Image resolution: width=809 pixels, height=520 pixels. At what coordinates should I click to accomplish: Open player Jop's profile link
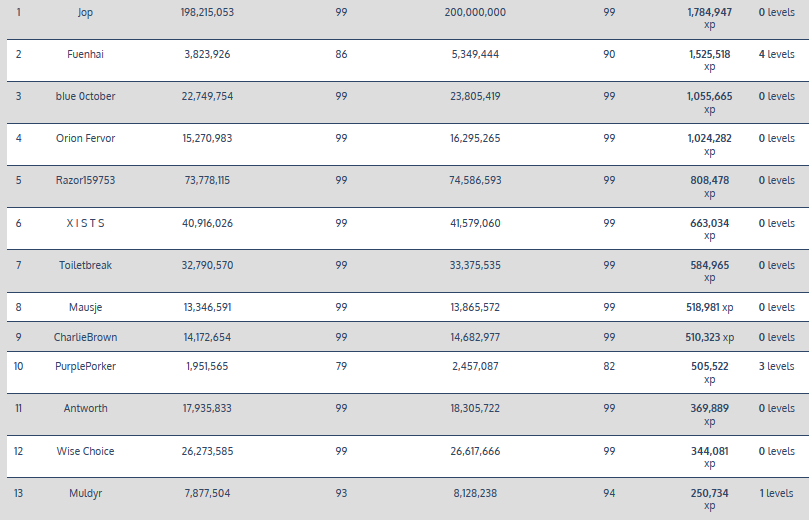85,12
